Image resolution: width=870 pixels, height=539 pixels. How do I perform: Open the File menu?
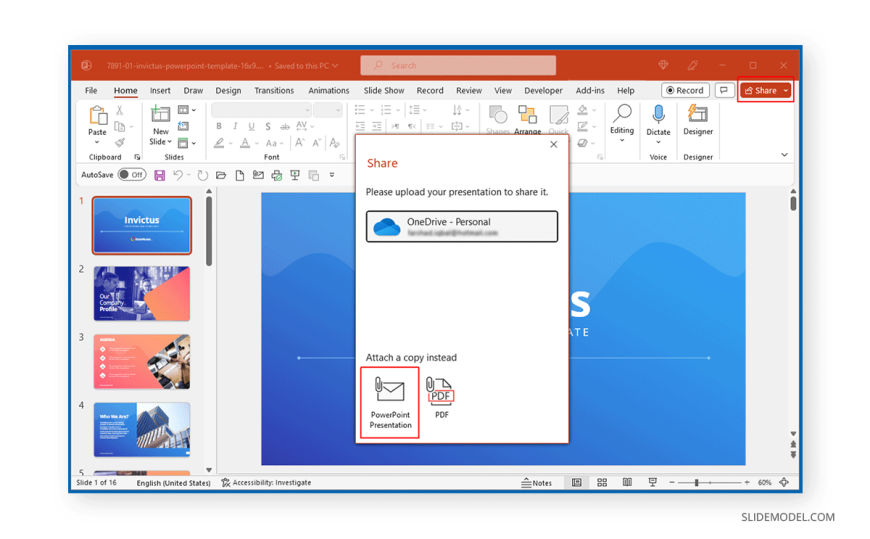[91, 90]
